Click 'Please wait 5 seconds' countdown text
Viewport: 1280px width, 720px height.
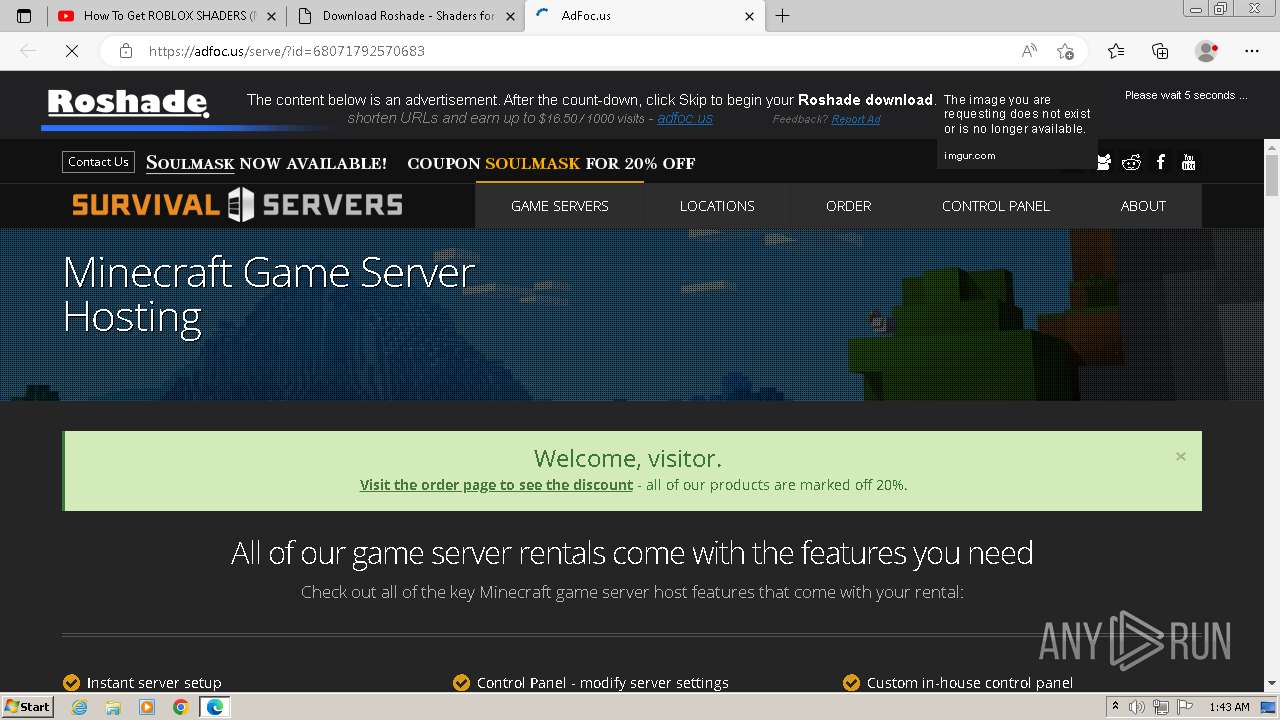[x=1186, y=95]
